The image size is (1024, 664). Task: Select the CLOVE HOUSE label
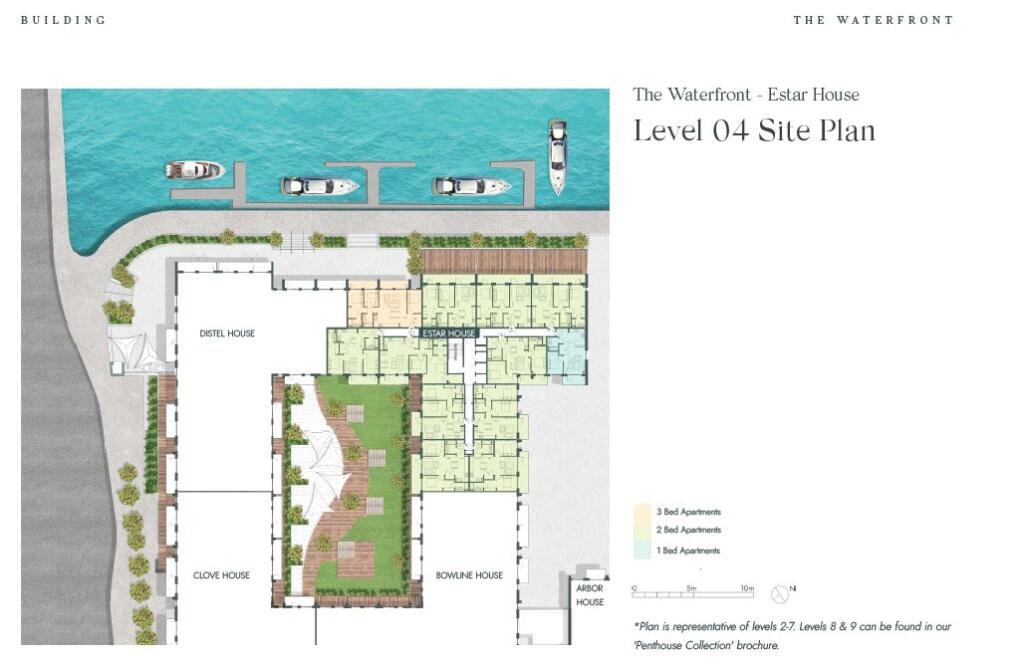tap(221, 575)
